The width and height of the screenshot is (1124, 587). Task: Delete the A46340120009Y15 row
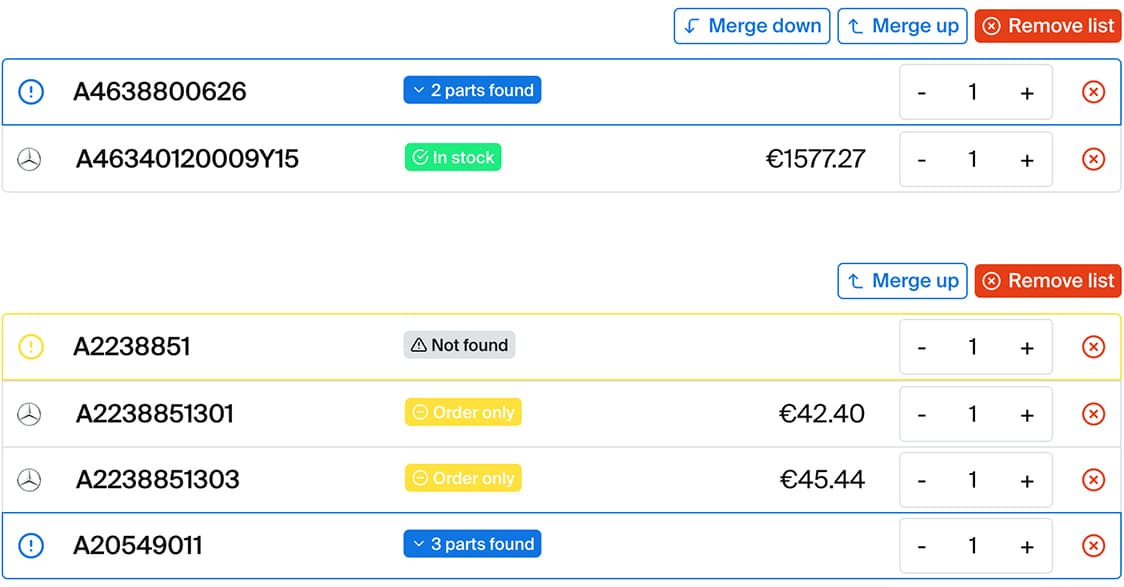point(1093,159)
